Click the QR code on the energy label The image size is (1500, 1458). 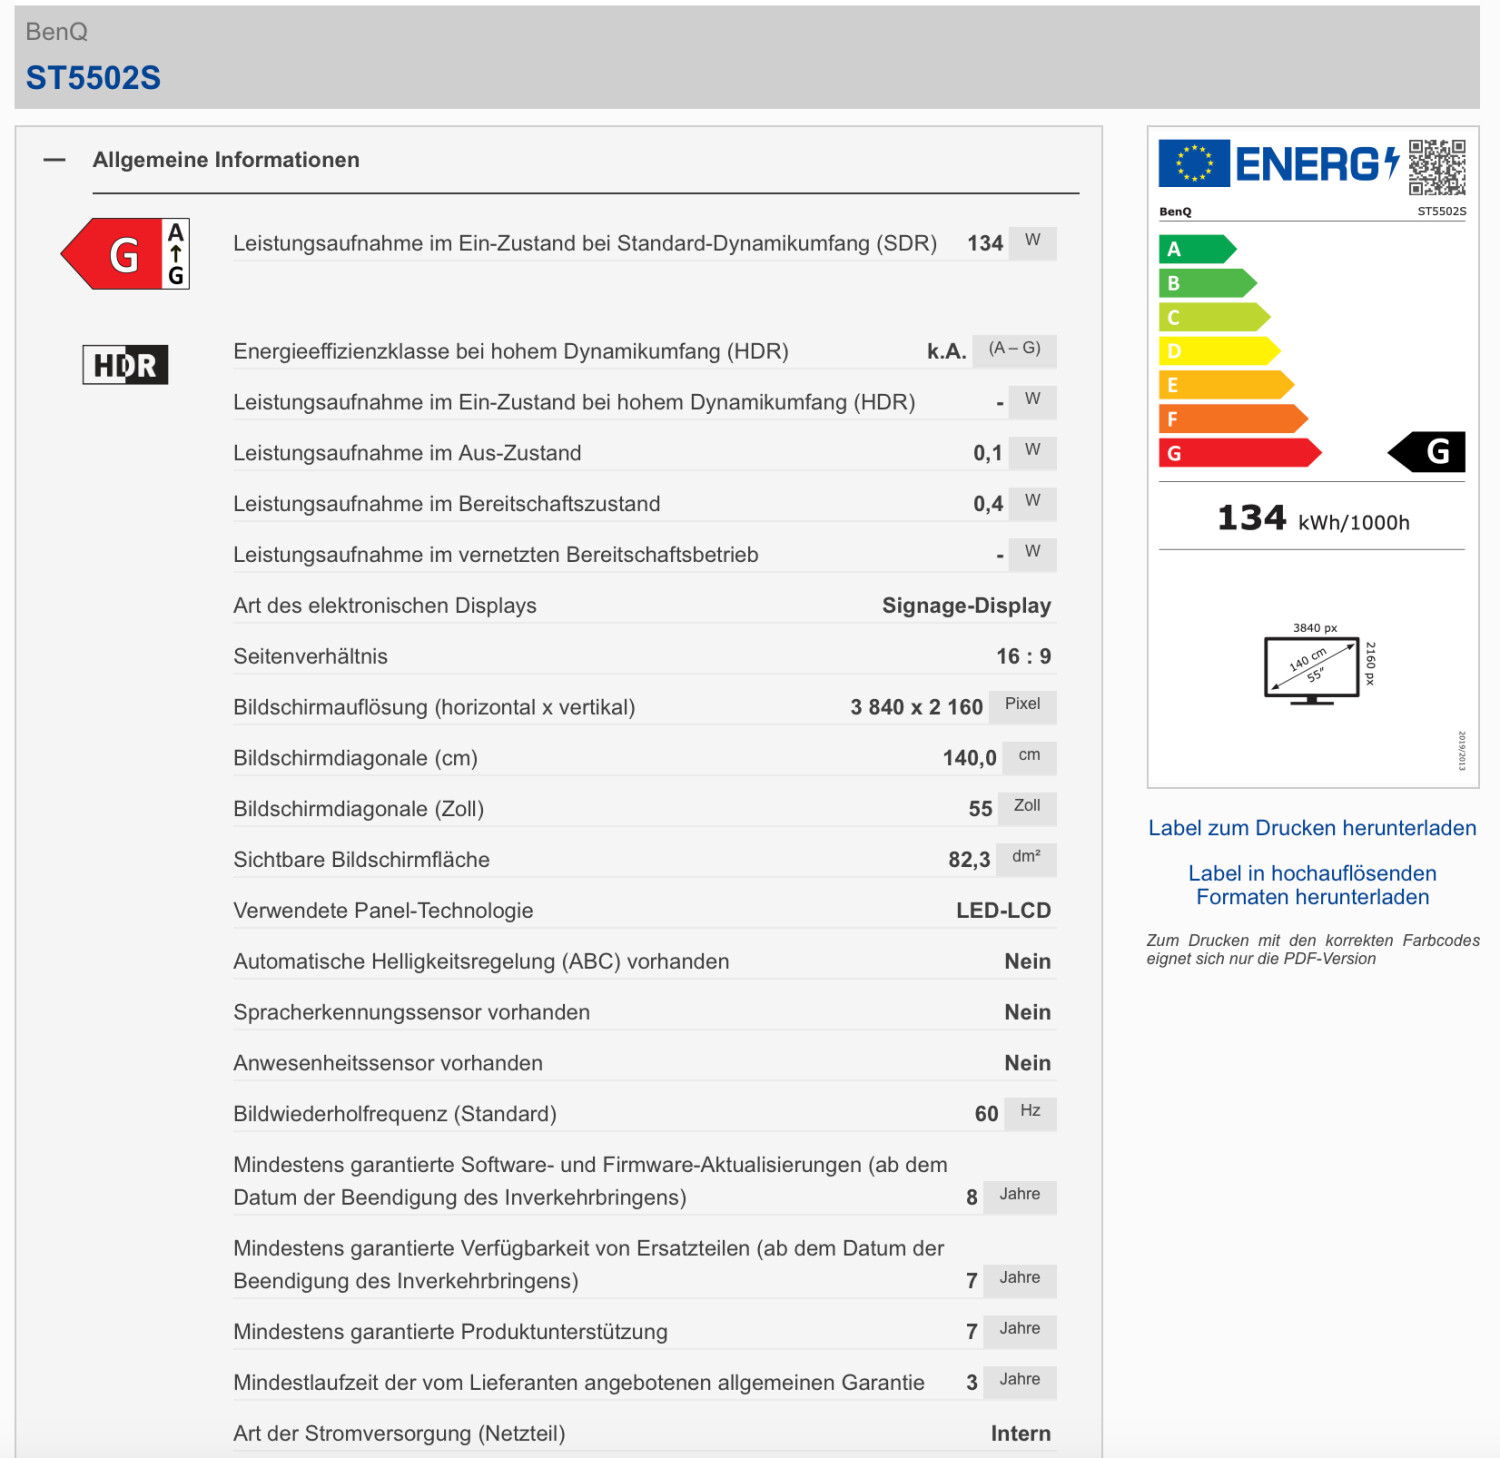click(1437, 167)
